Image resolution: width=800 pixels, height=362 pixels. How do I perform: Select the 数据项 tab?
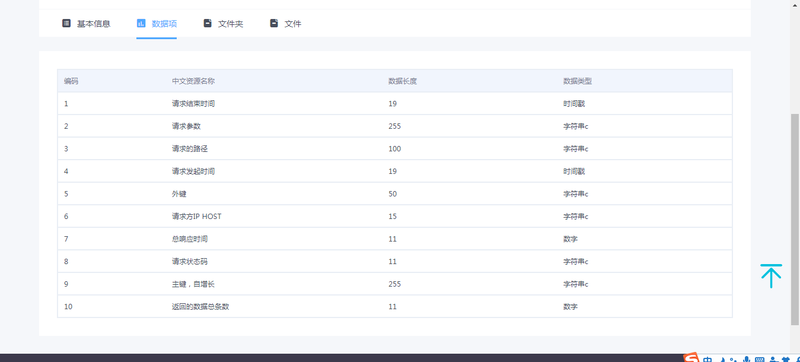pos(157,23)
